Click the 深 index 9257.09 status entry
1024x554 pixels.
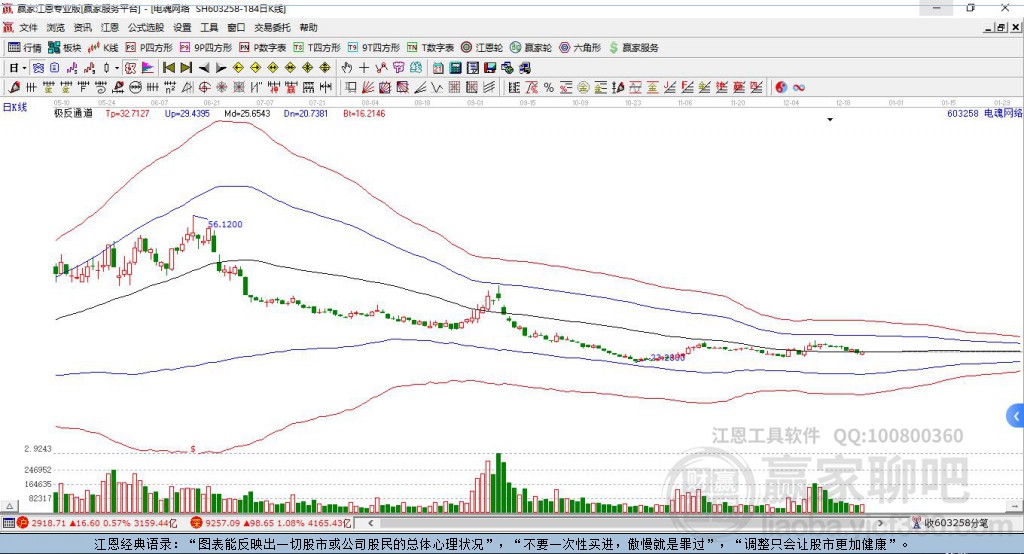271,523
